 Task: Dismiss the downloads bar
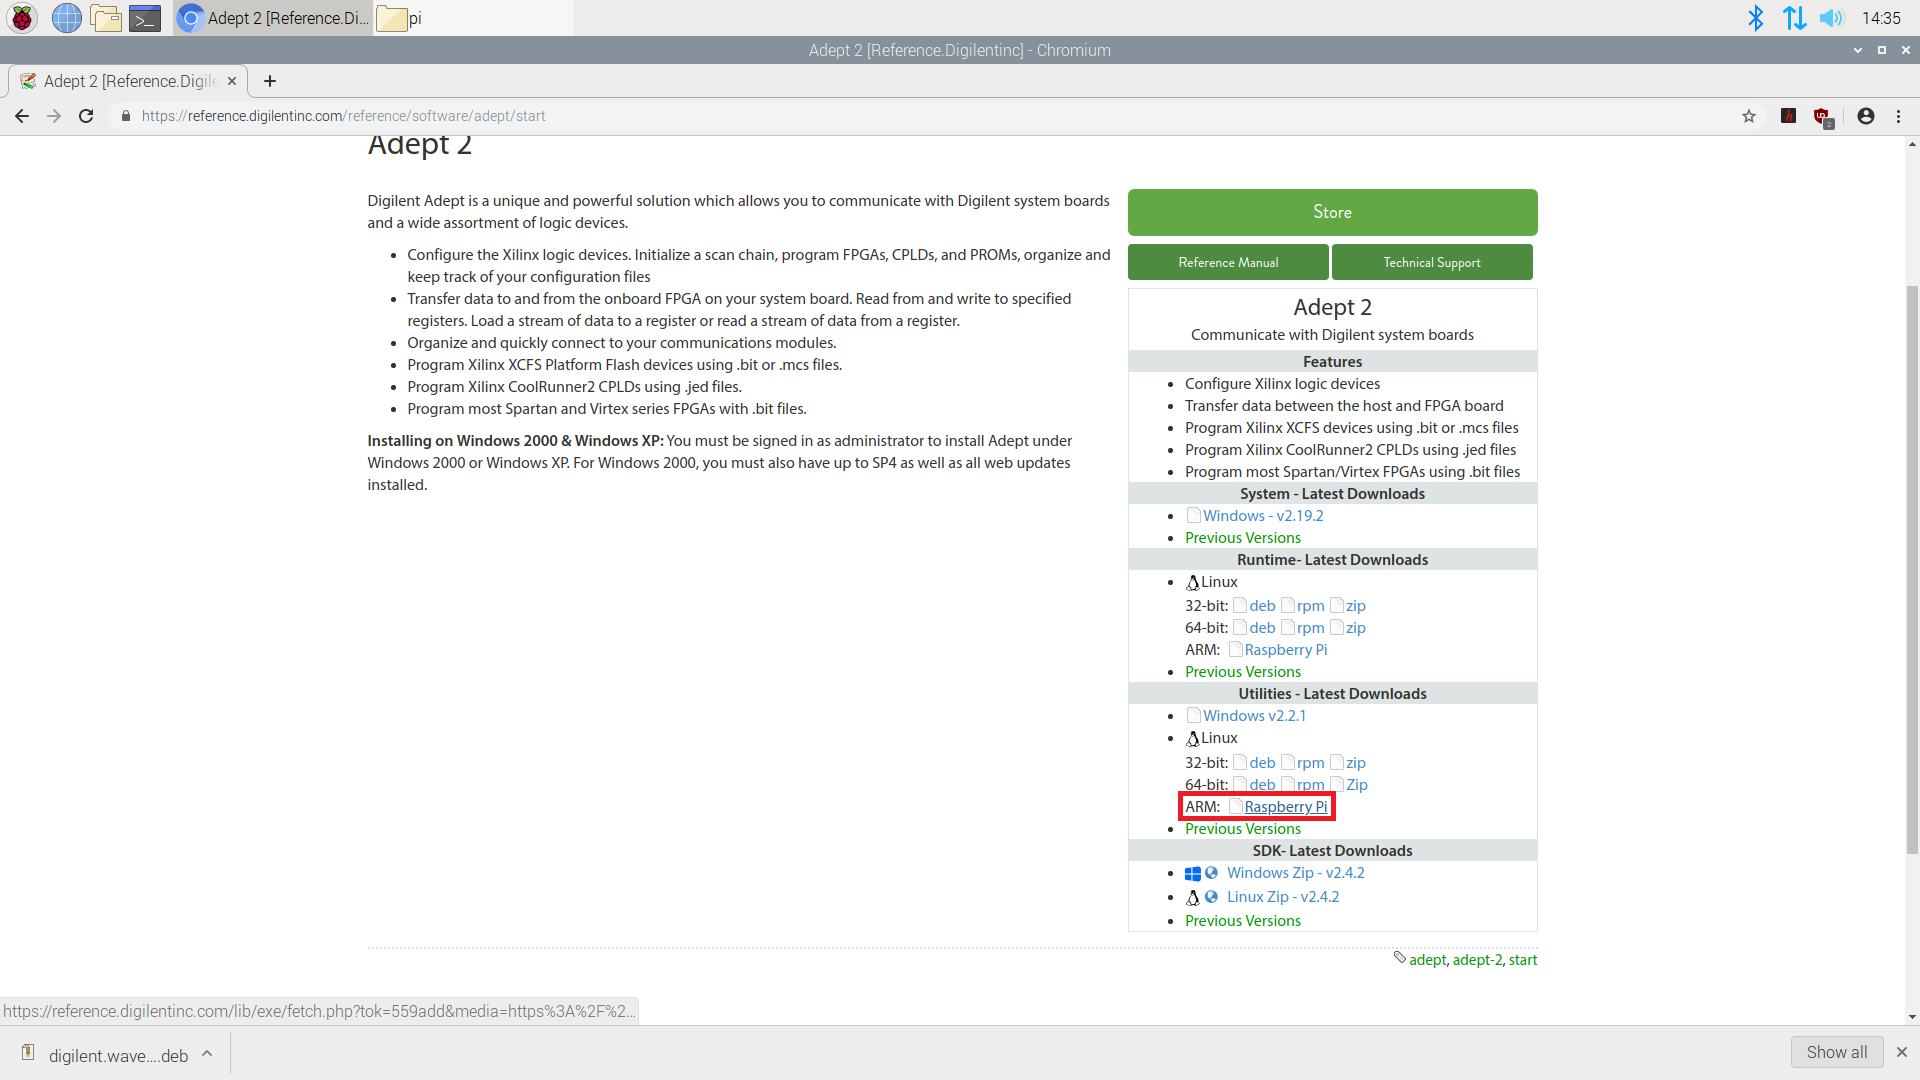1902,1052
